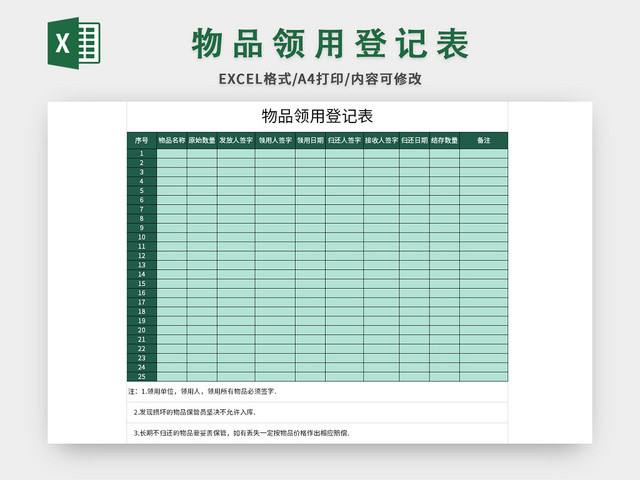
Task: Select the 原始数量 column header
Action: click(x=202, y=140)
